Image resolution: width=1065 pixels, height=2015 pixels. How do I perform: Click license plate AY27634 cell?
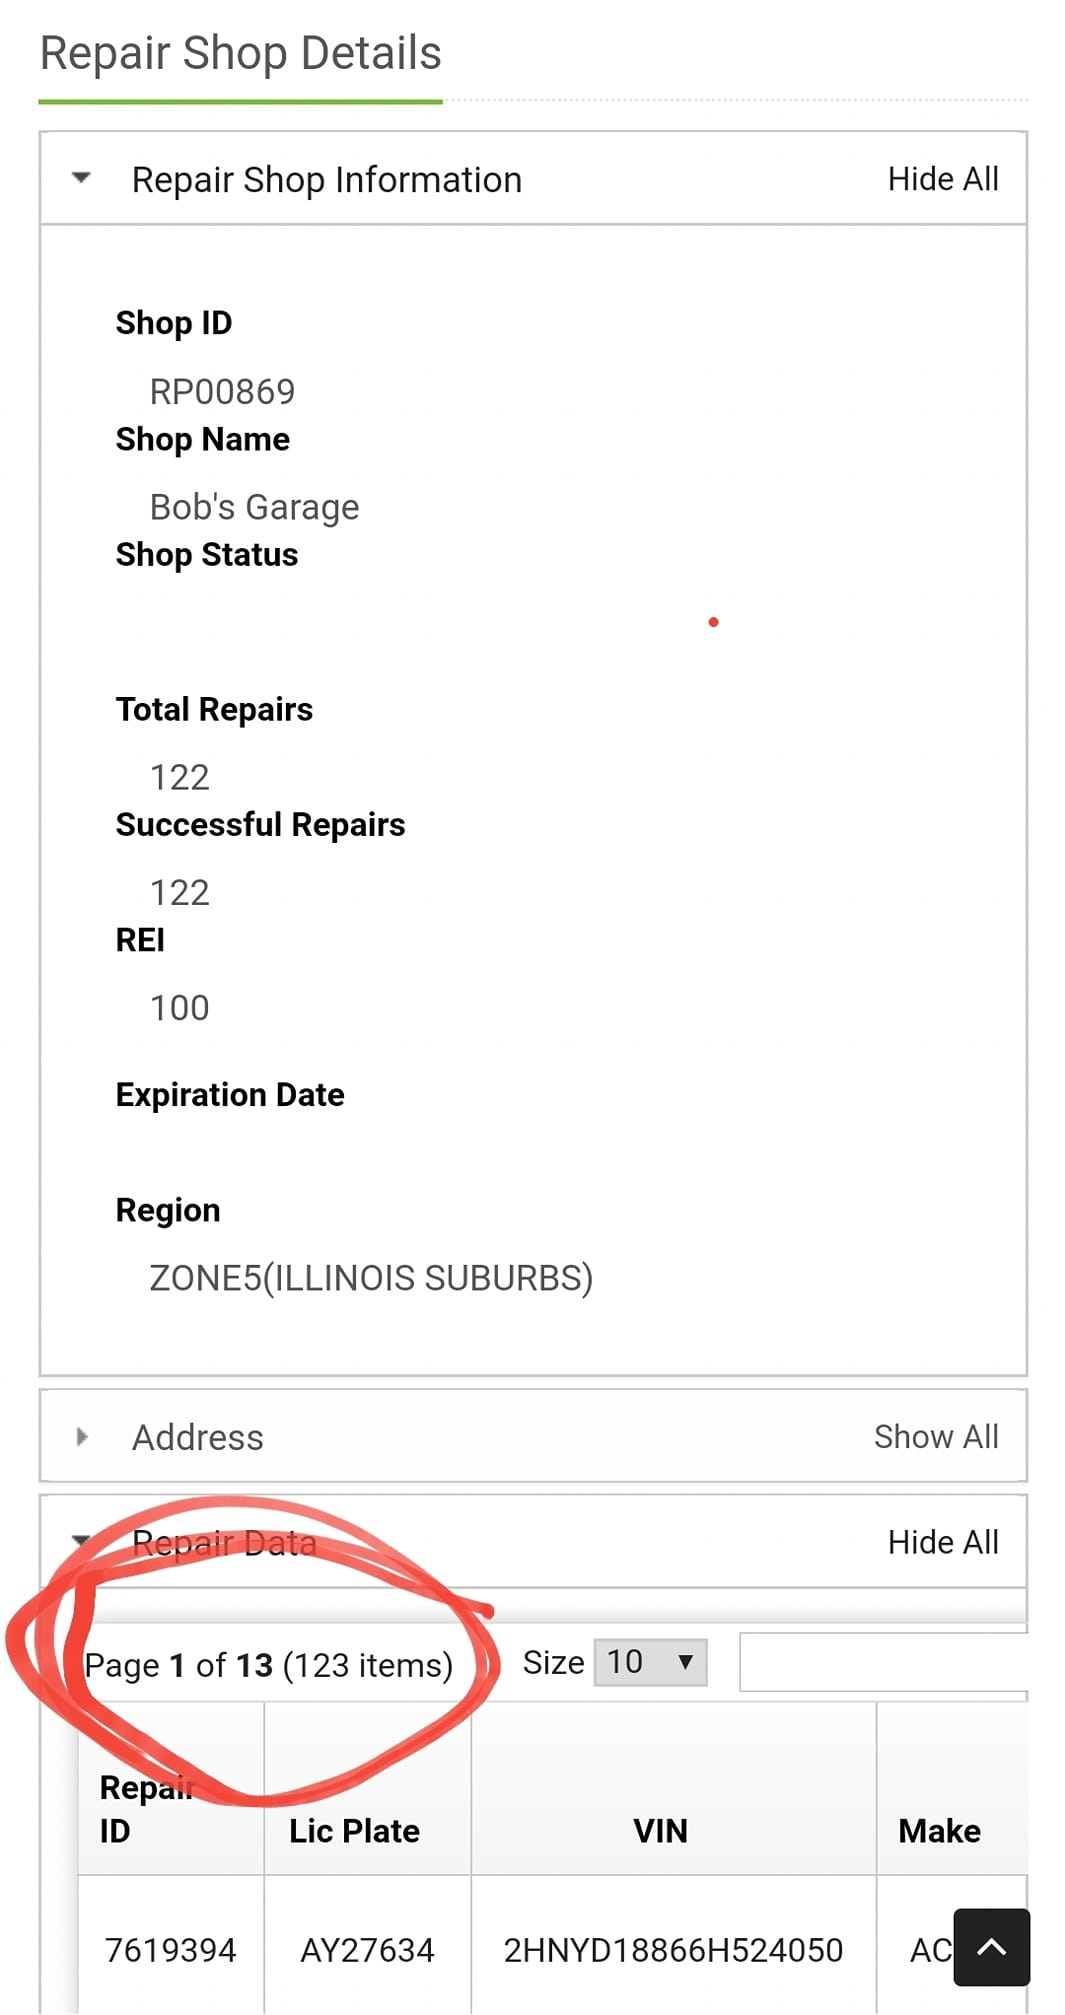(x=367, y=1949)
